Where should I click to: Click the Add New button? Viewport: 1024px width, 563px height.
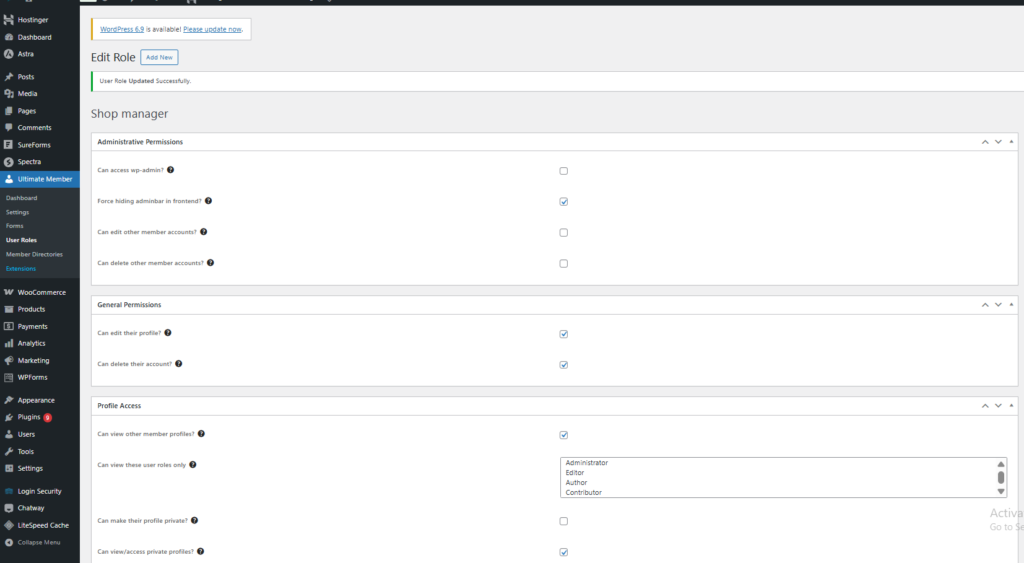pyautogui.click(x=159, y=58)
